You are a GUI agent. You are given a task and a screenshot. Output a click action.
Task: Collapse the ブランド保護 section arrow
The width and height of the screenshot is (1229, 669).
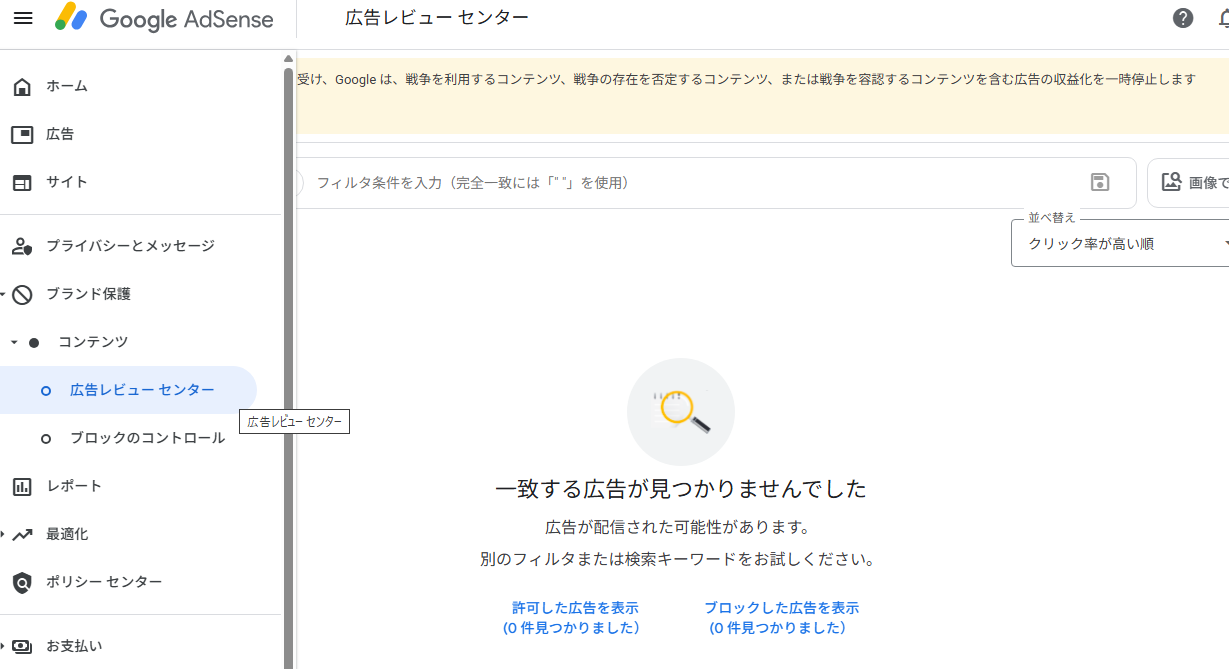(x=4, y=294)
